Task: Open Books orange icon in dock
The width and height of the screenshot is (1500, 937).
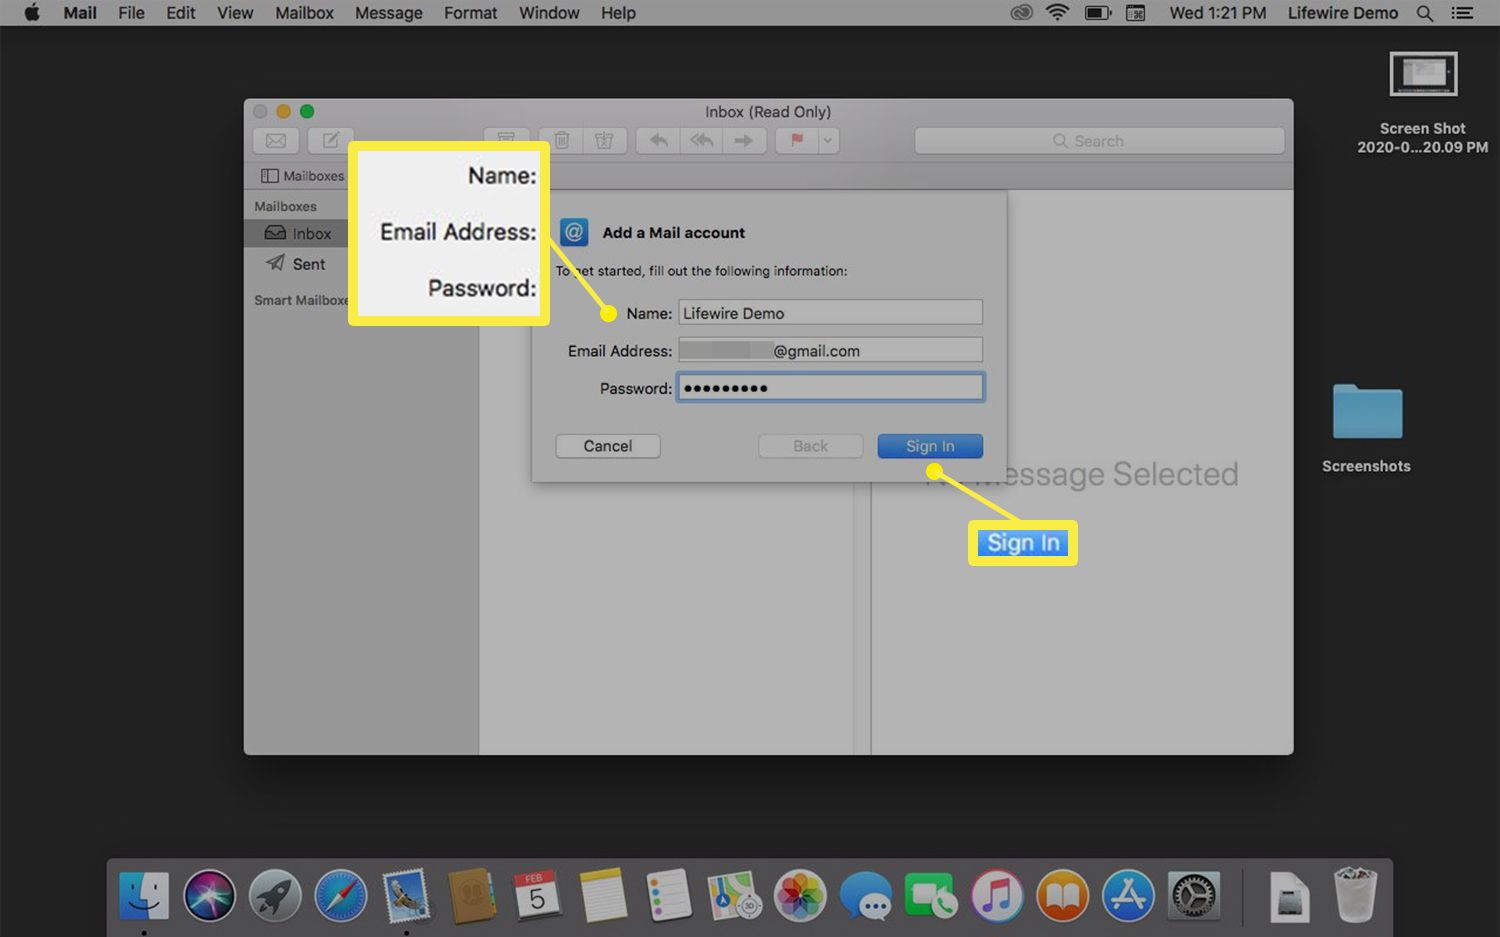Action: click(1062, 895)
